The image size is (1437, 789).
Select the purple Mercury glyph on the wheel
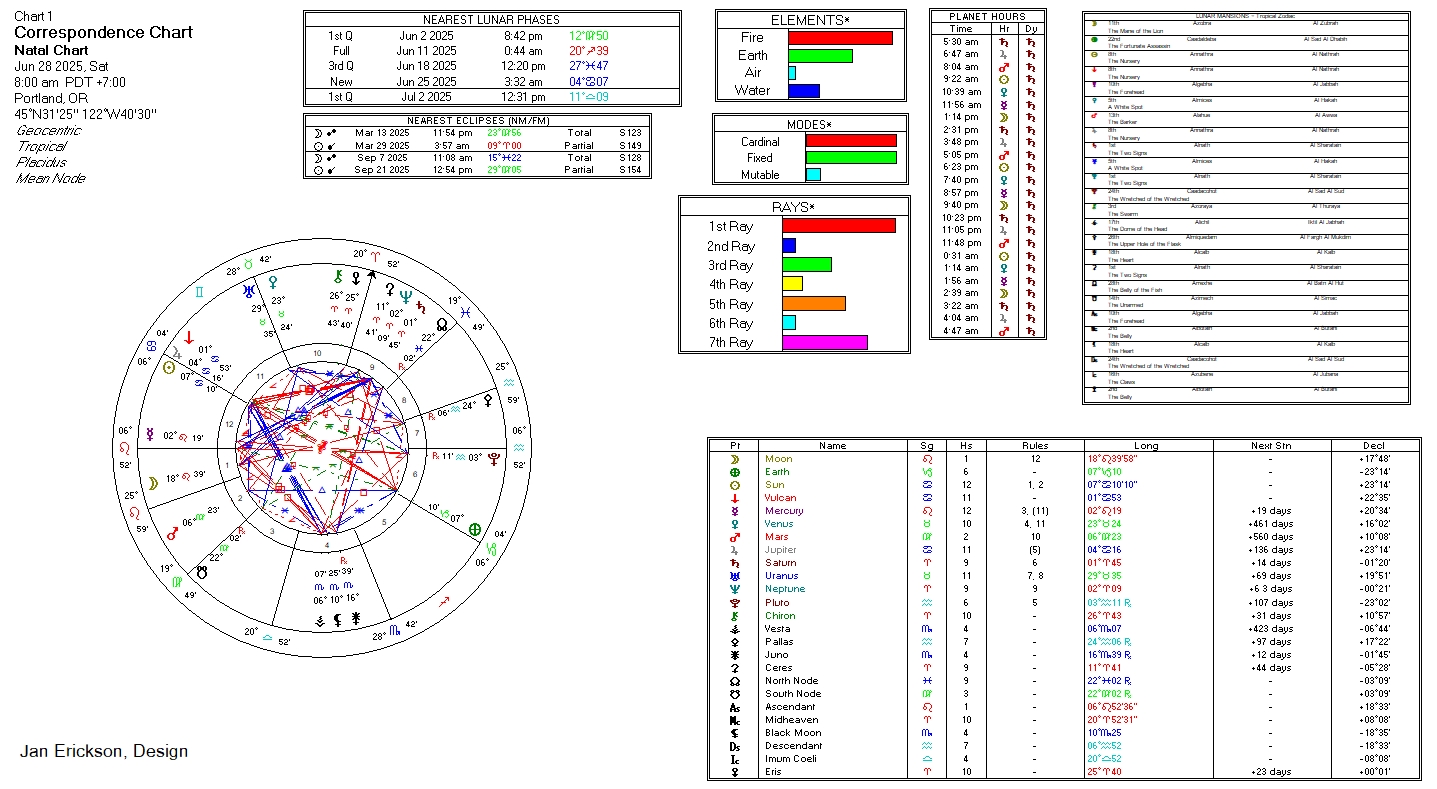tap(149, 434)
